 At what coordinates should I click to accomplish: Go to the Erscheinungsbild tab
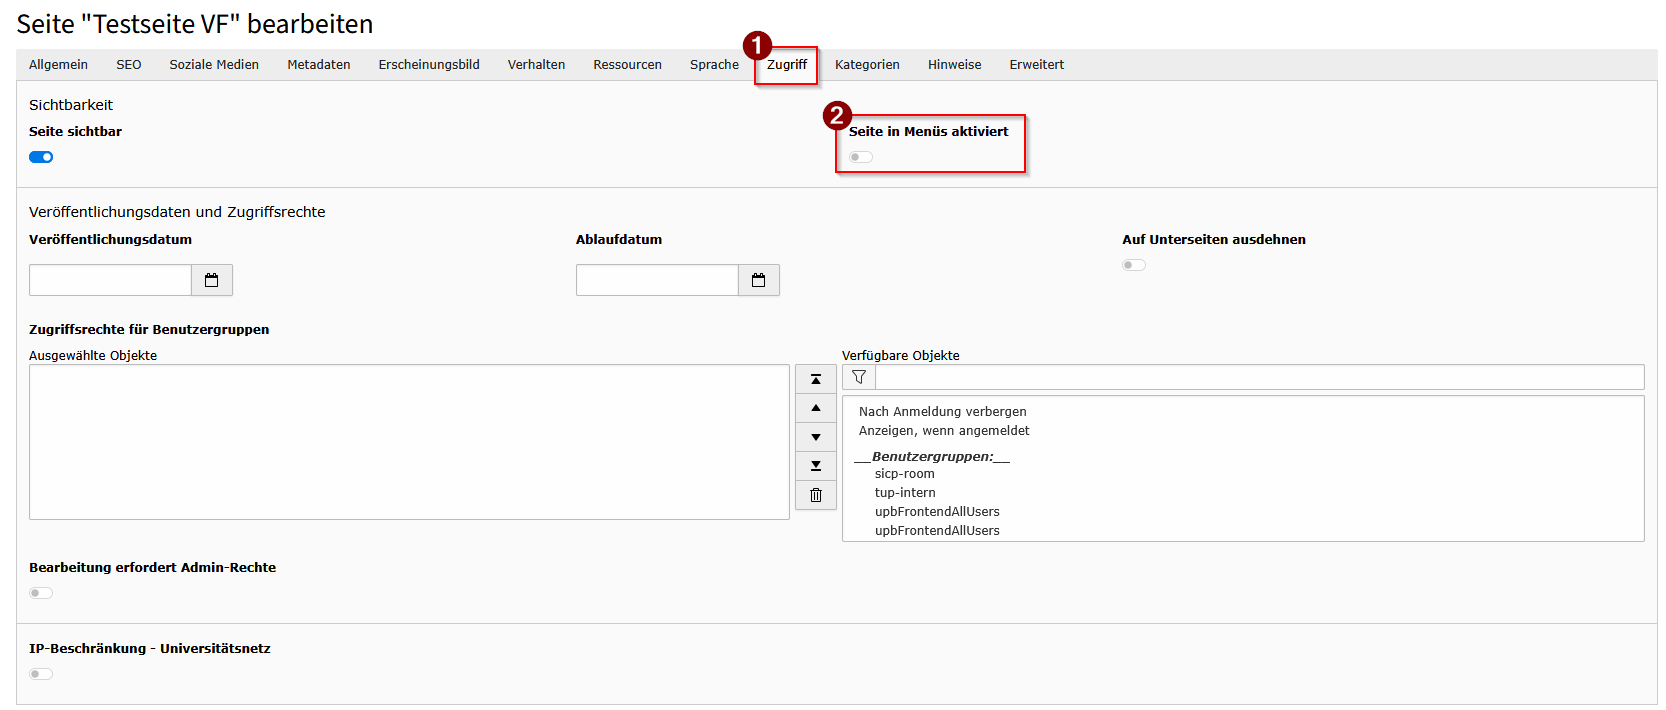pos(429,65)
